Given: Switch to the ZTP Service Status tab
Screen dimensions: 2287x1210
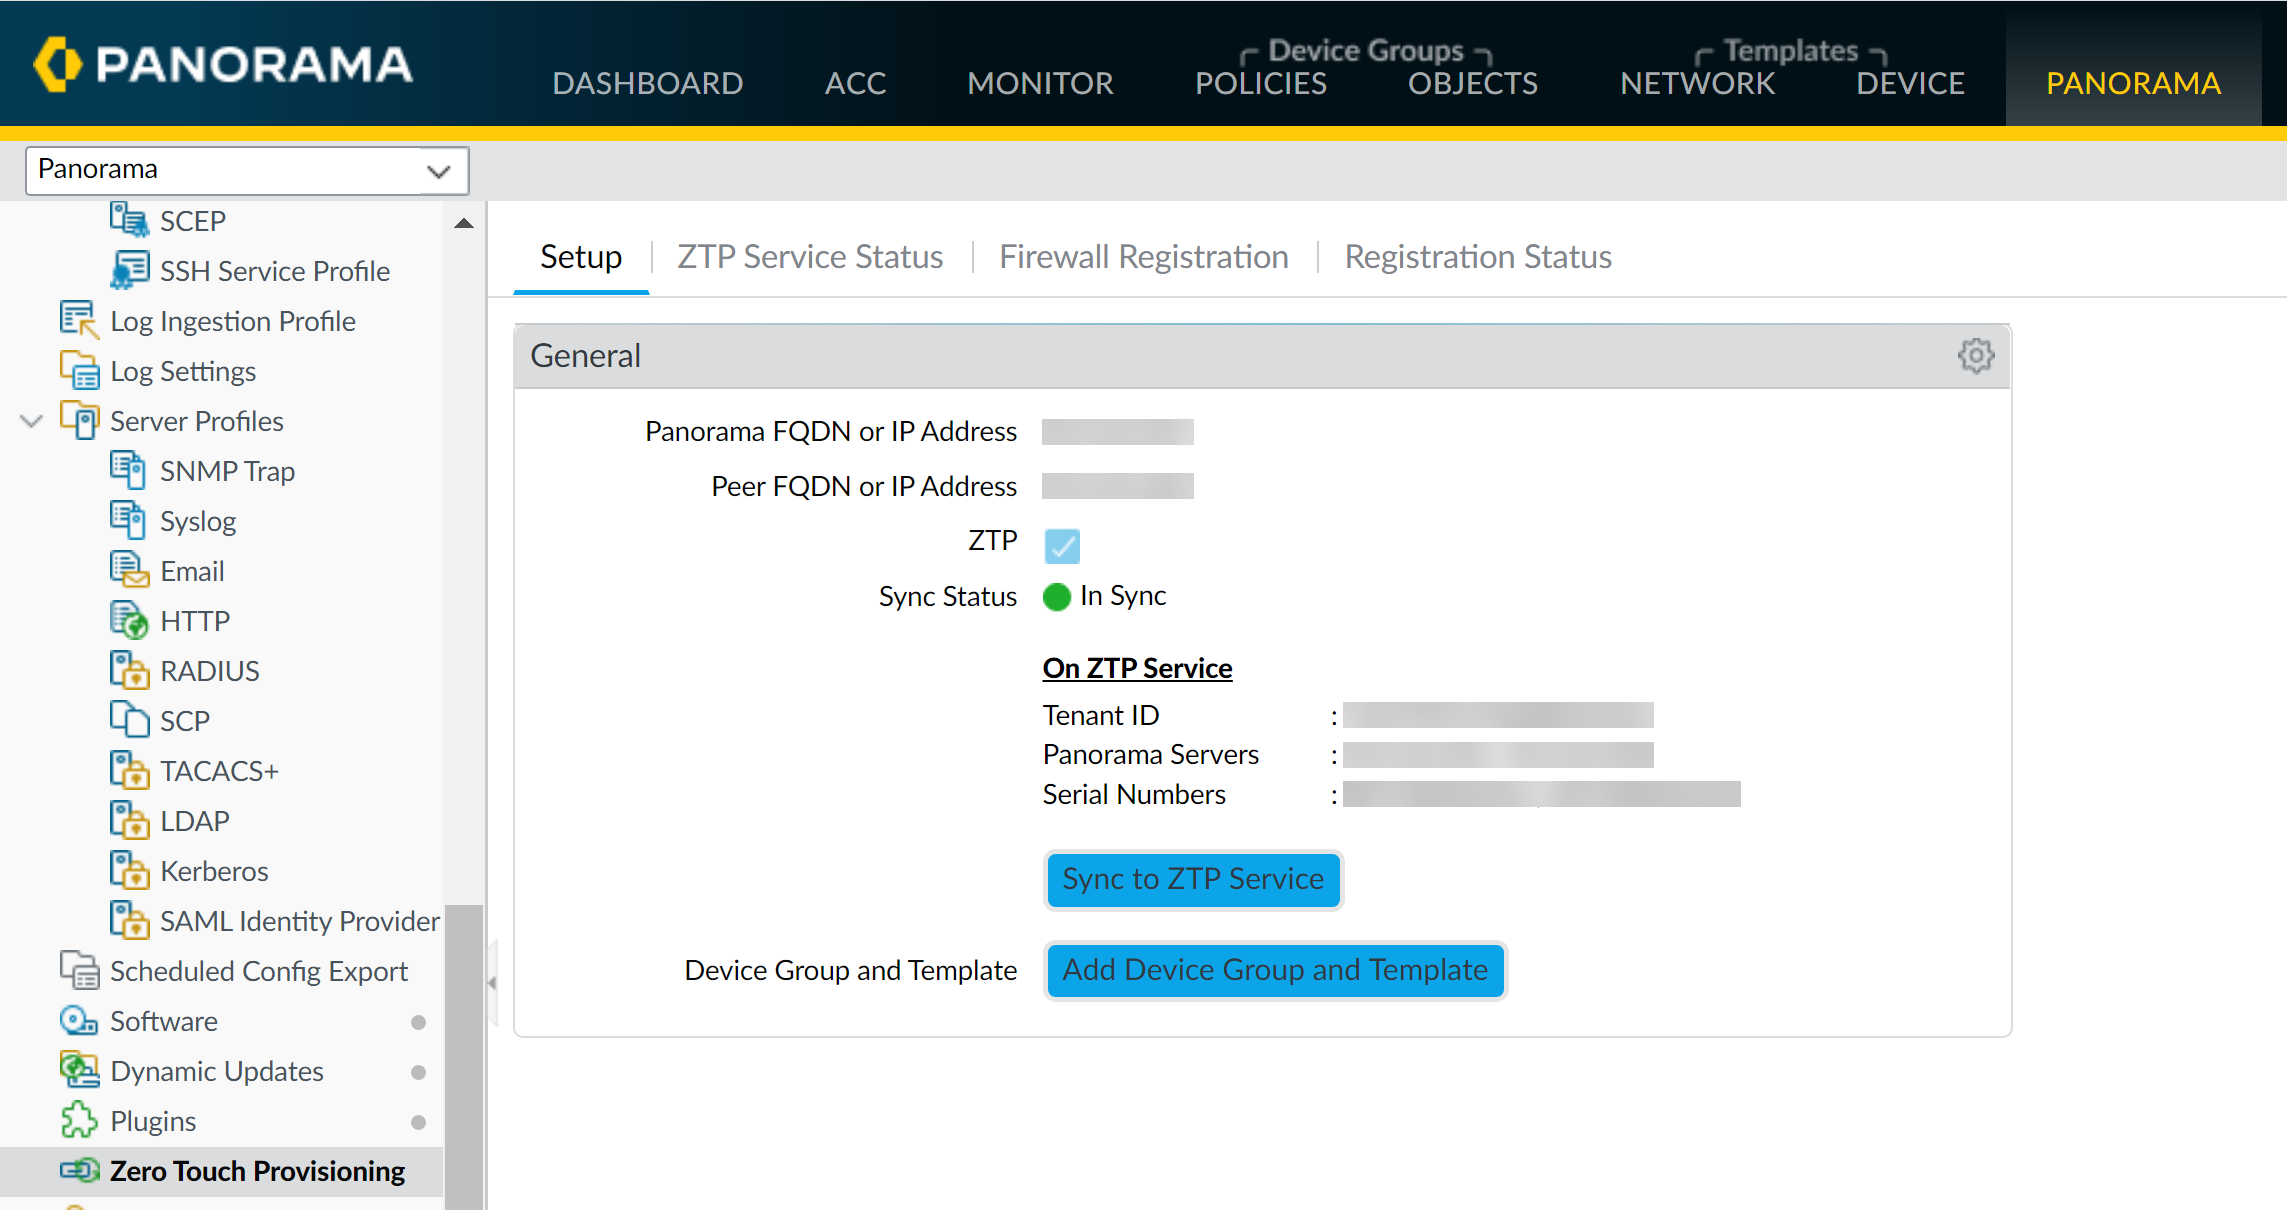Looking at the screenshot, I should [x=809, y=257].
